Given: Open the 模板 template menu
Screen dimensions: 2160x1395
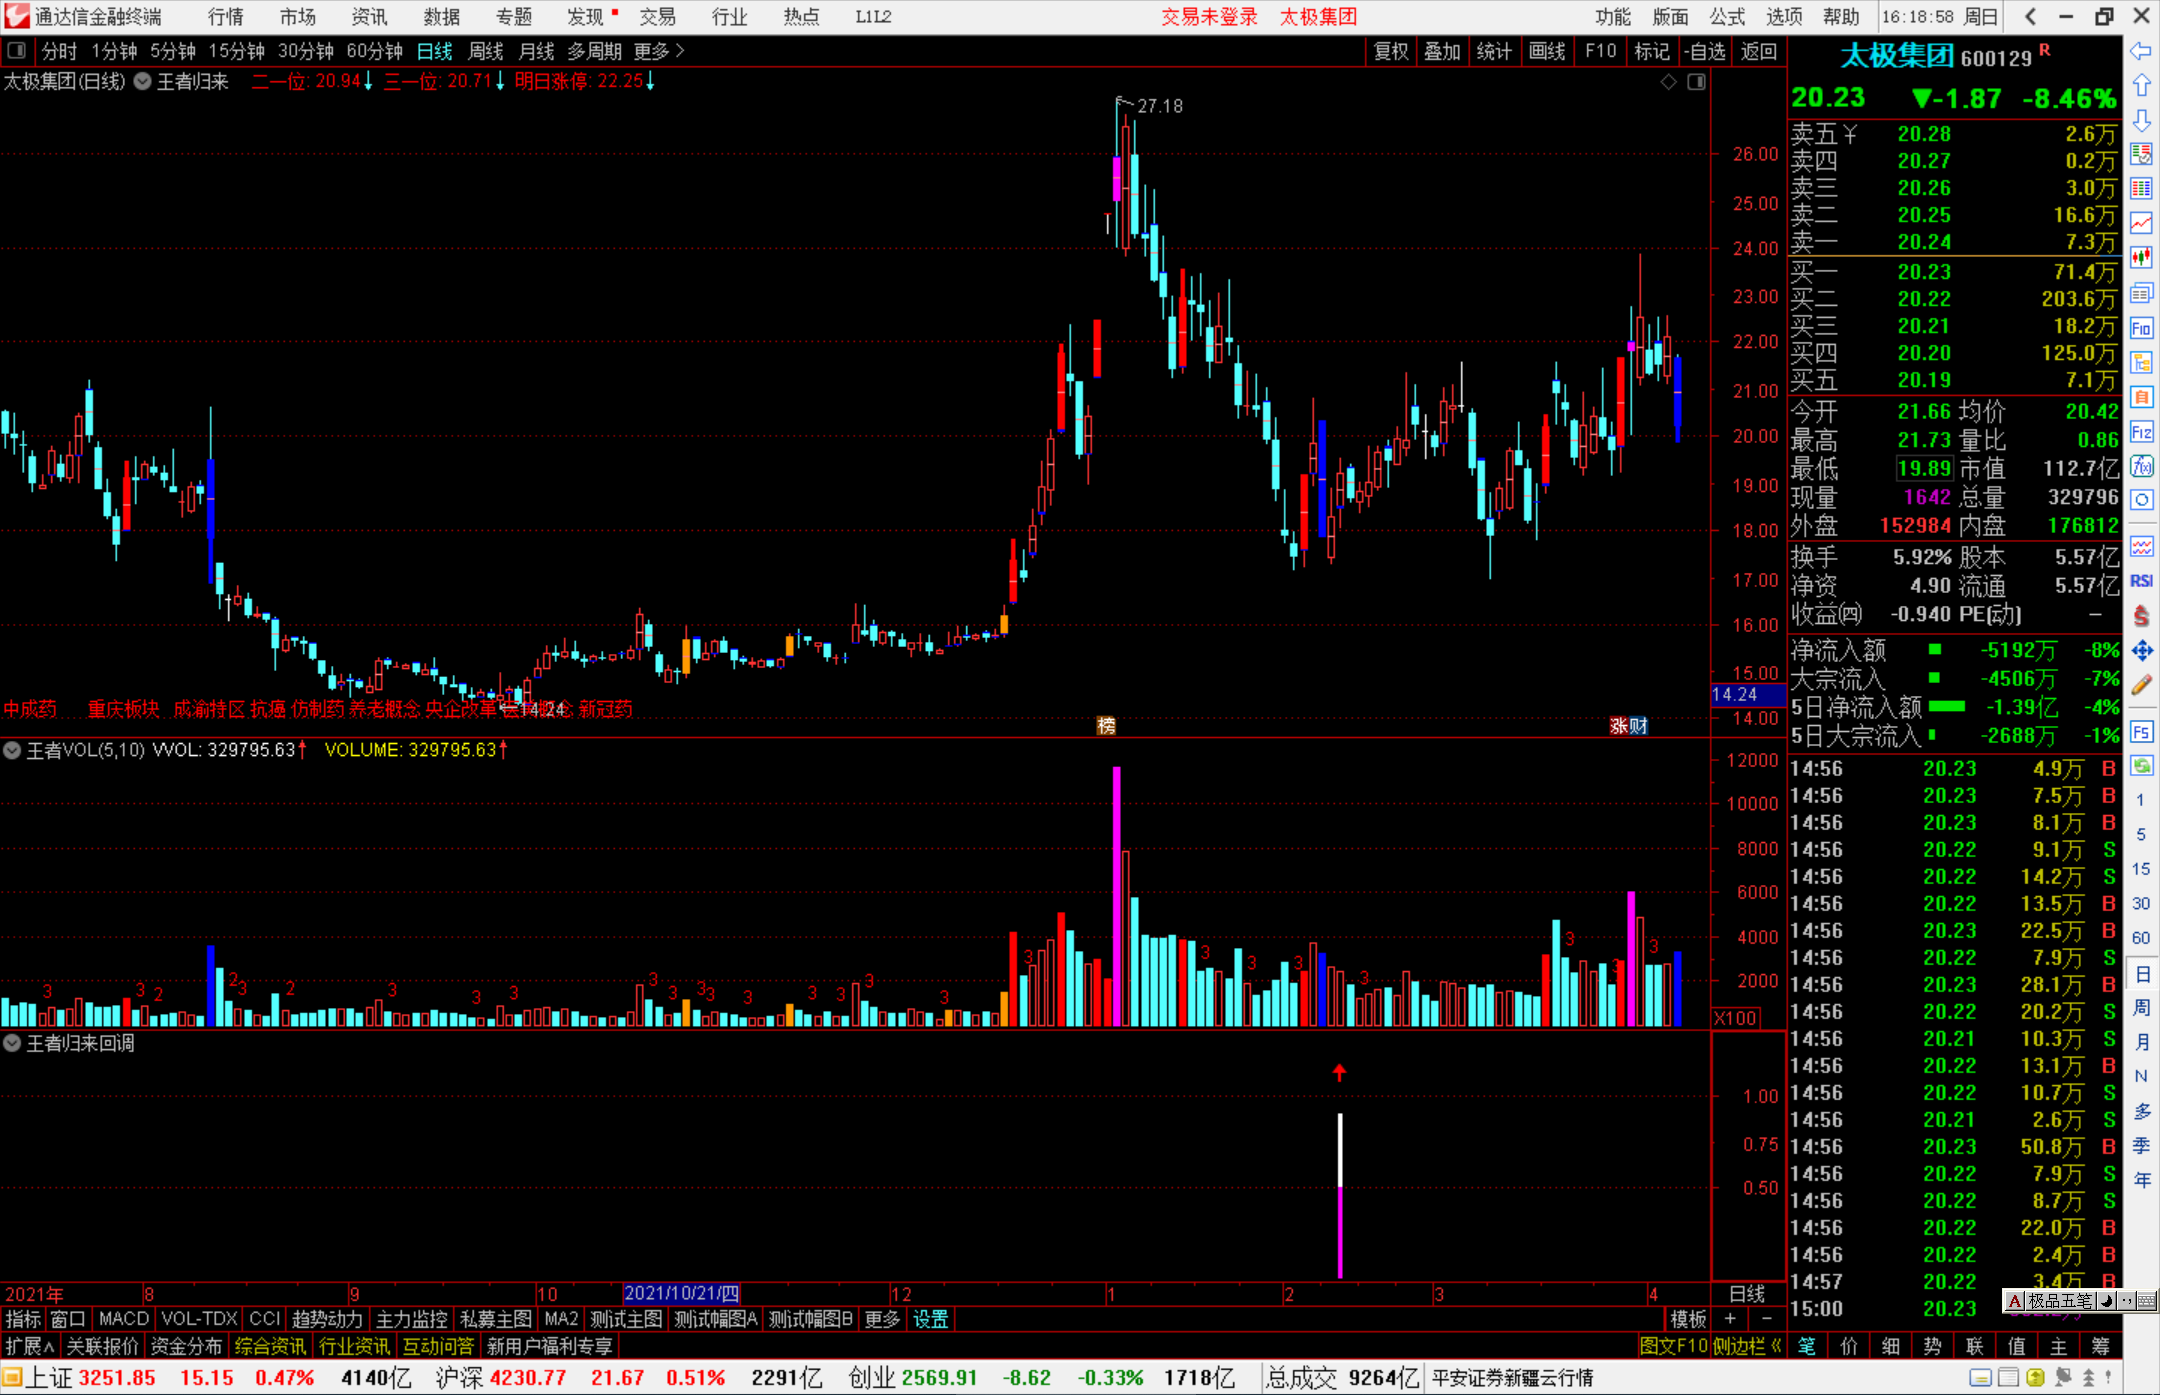Looking at the screenshot, I should tap(1688, 1319).
